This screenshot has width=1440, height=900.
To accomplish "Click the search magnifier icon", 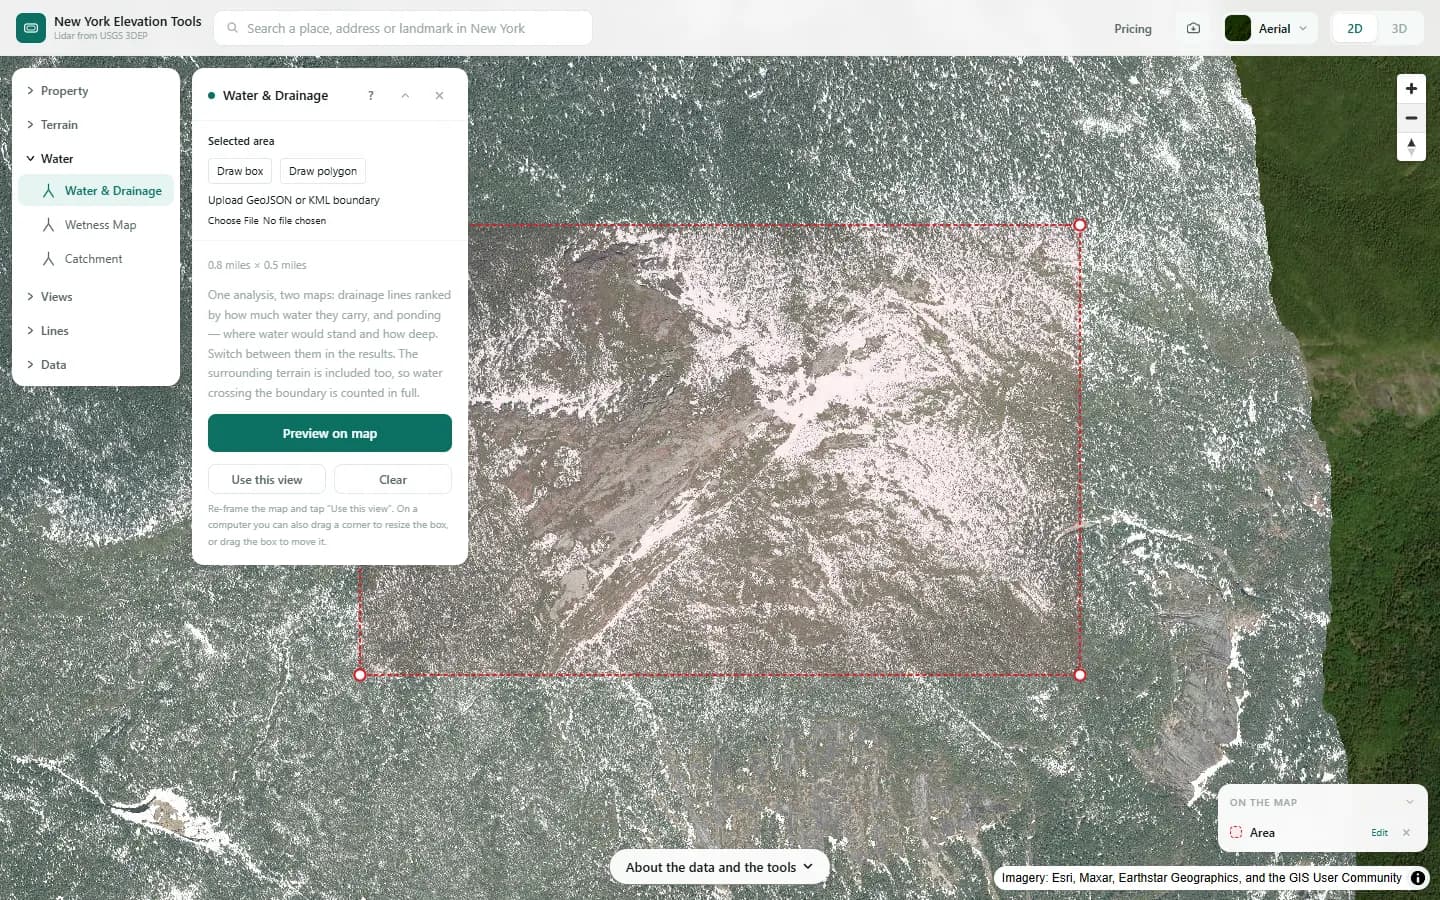I will (232, 28).
